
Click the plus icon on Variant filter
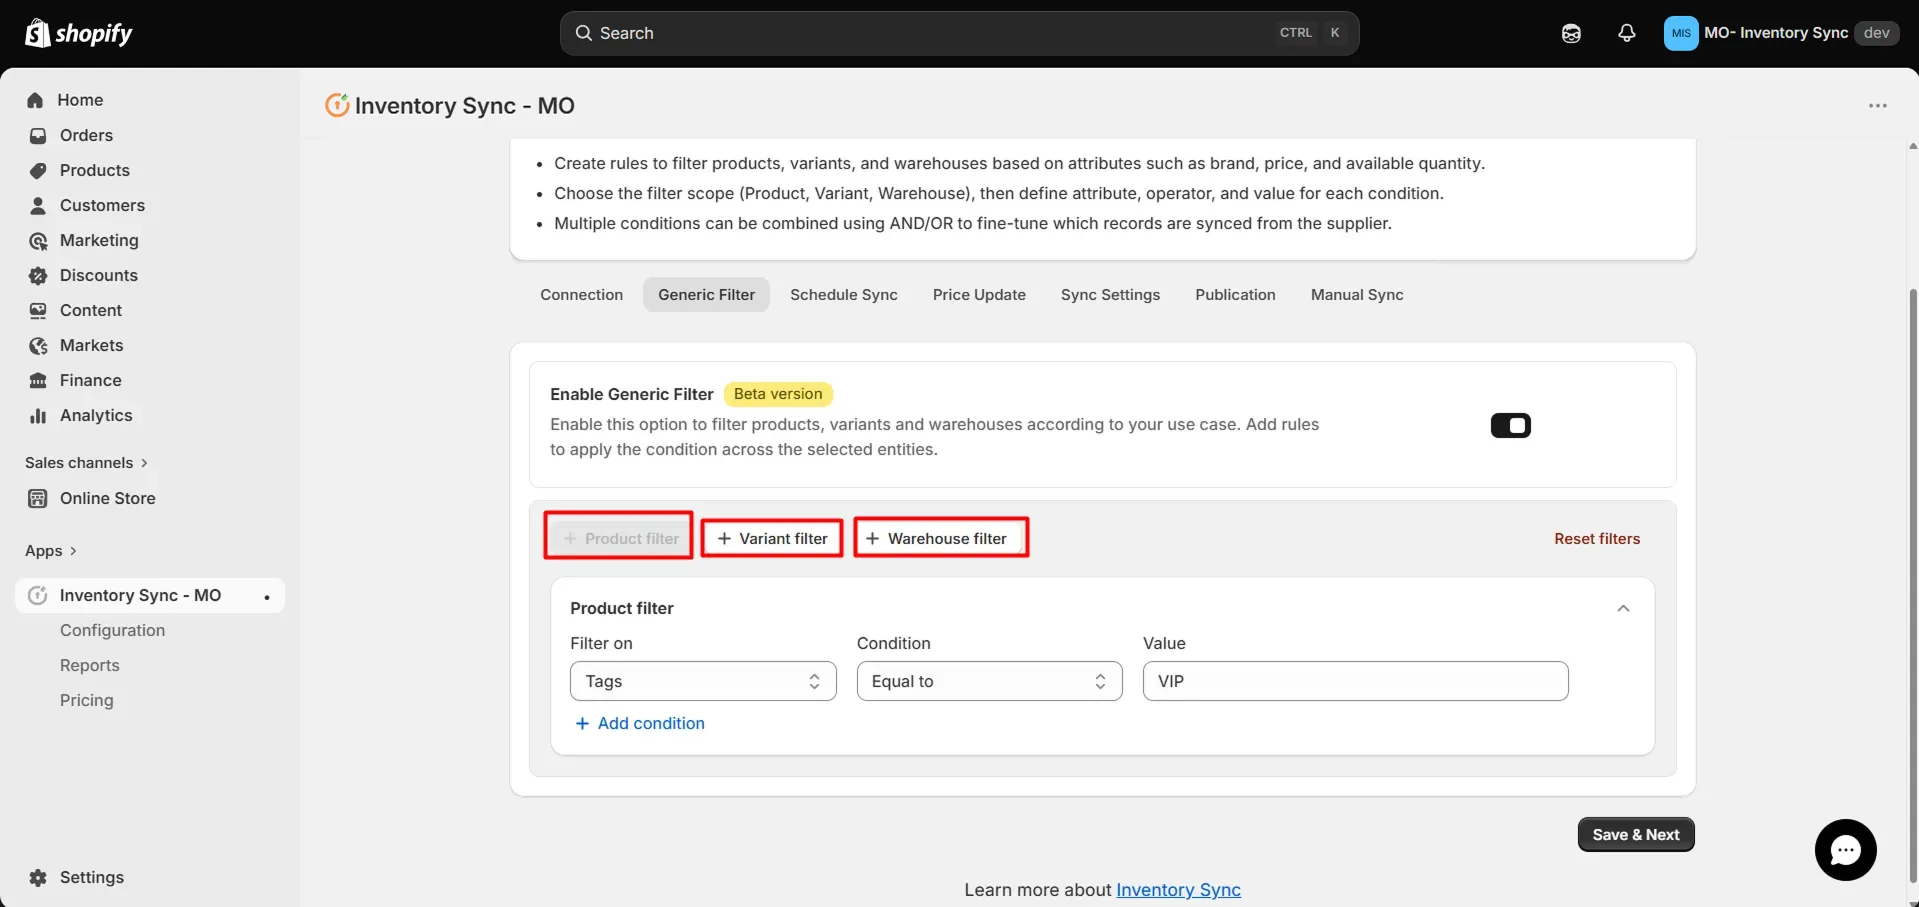(x=724, y=538)
